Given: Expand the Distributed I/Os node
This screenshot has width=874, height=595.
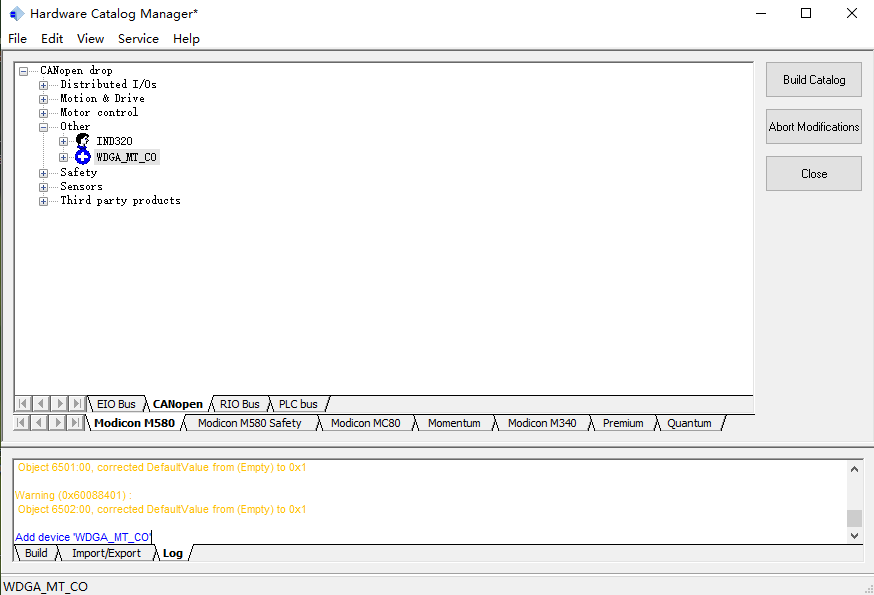Looking at the screenshot, I should pos(43,85).
